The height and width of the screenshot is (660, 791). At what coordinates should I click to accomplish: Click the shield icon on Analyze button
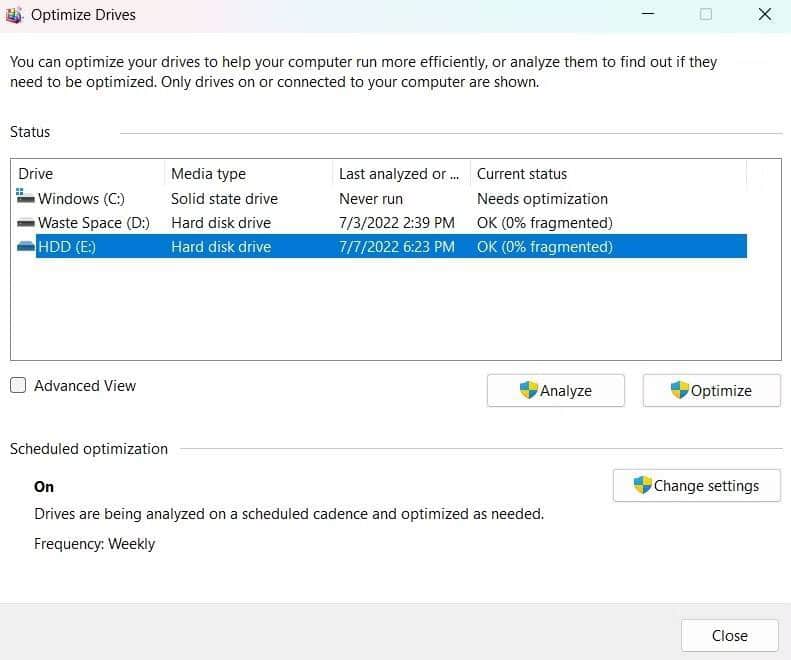[x=529, y=390]
